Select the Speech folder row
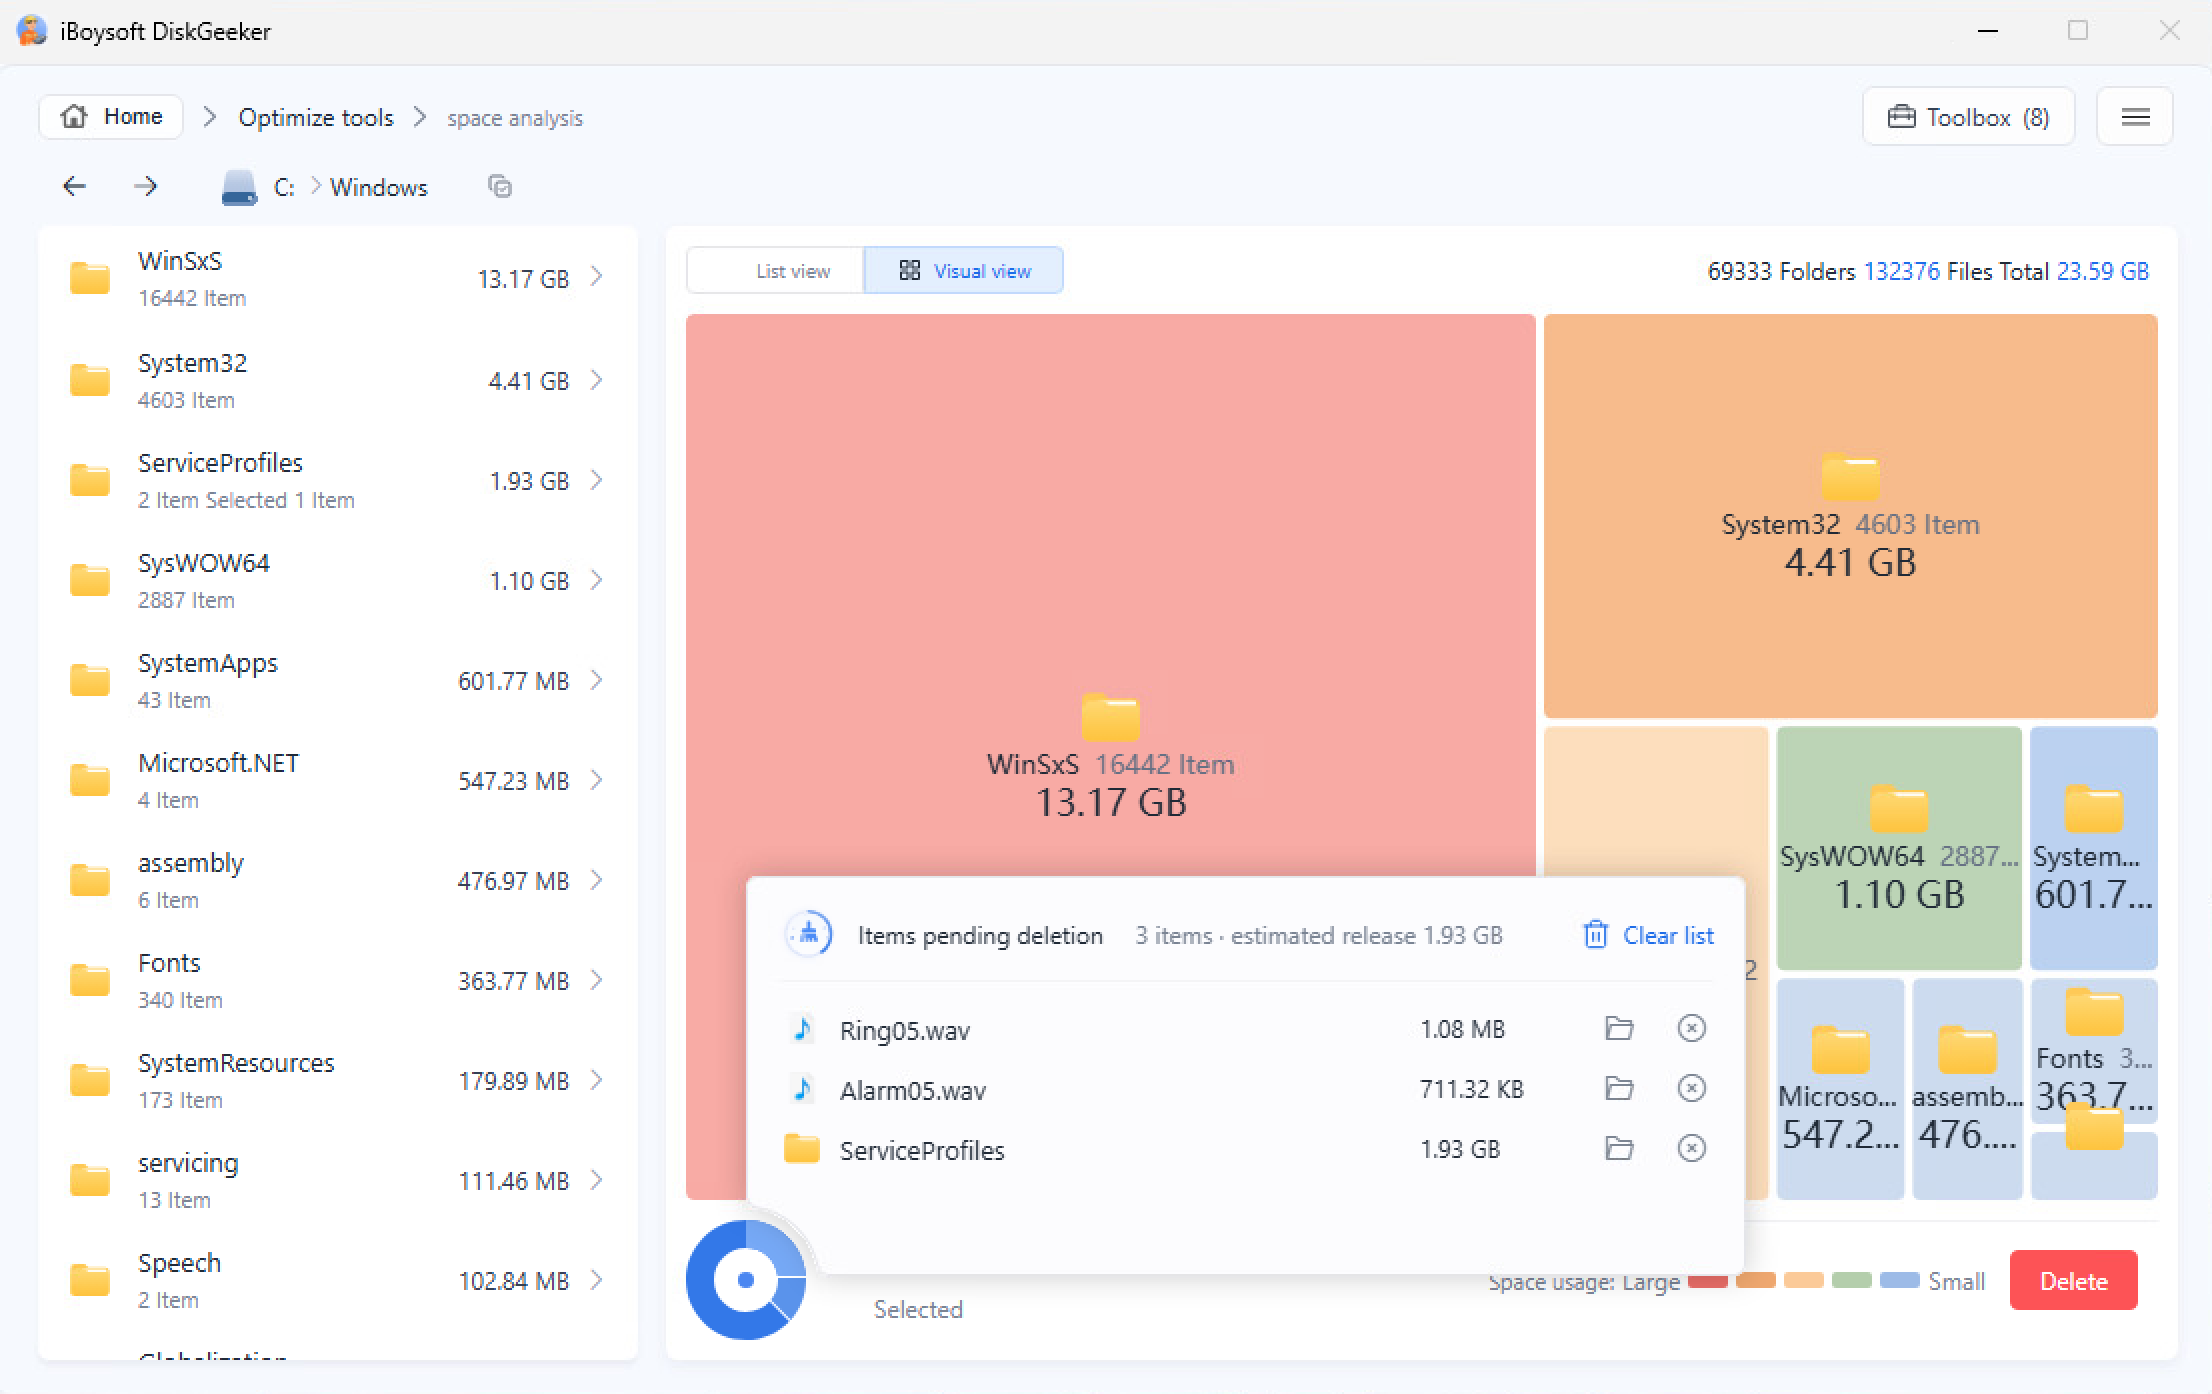 tap(338, 1280)
